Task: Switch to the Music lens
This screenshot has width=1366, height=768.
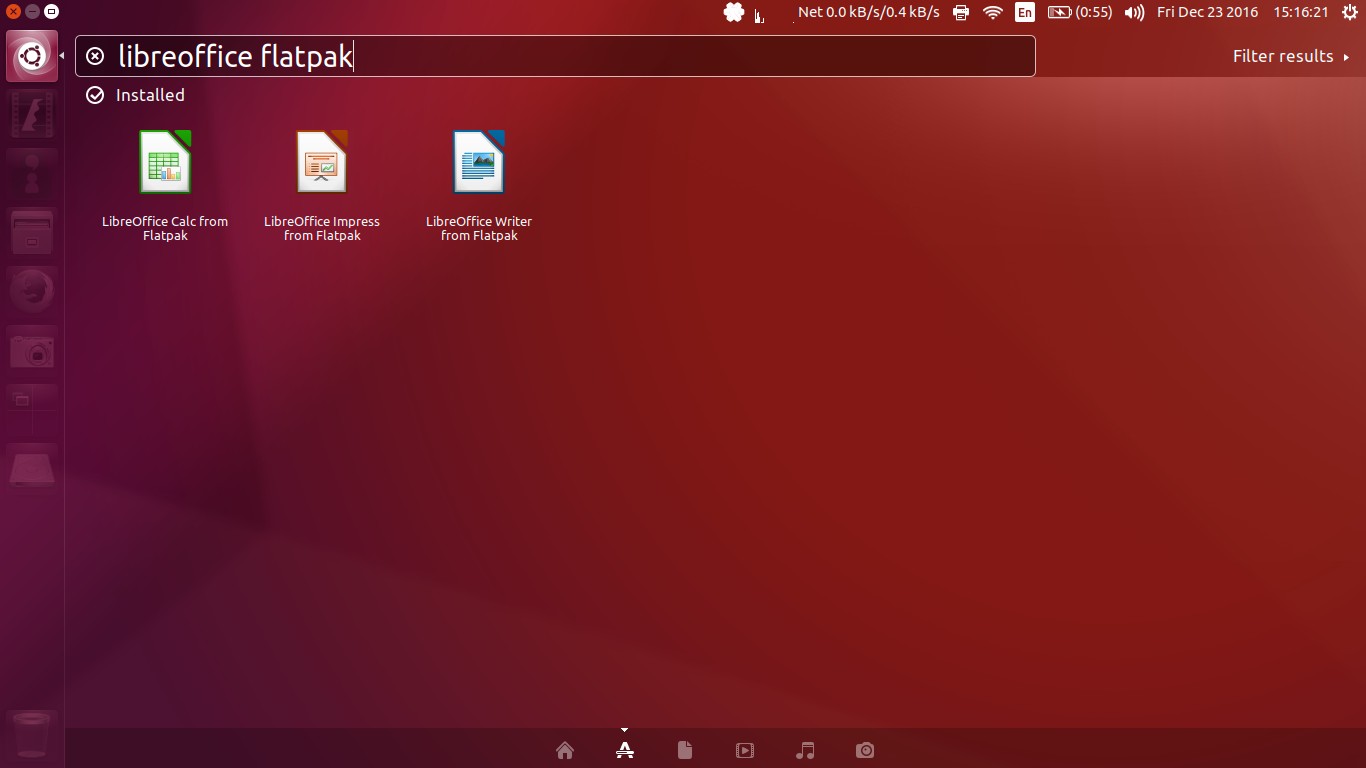Action: tap(805, 750)
